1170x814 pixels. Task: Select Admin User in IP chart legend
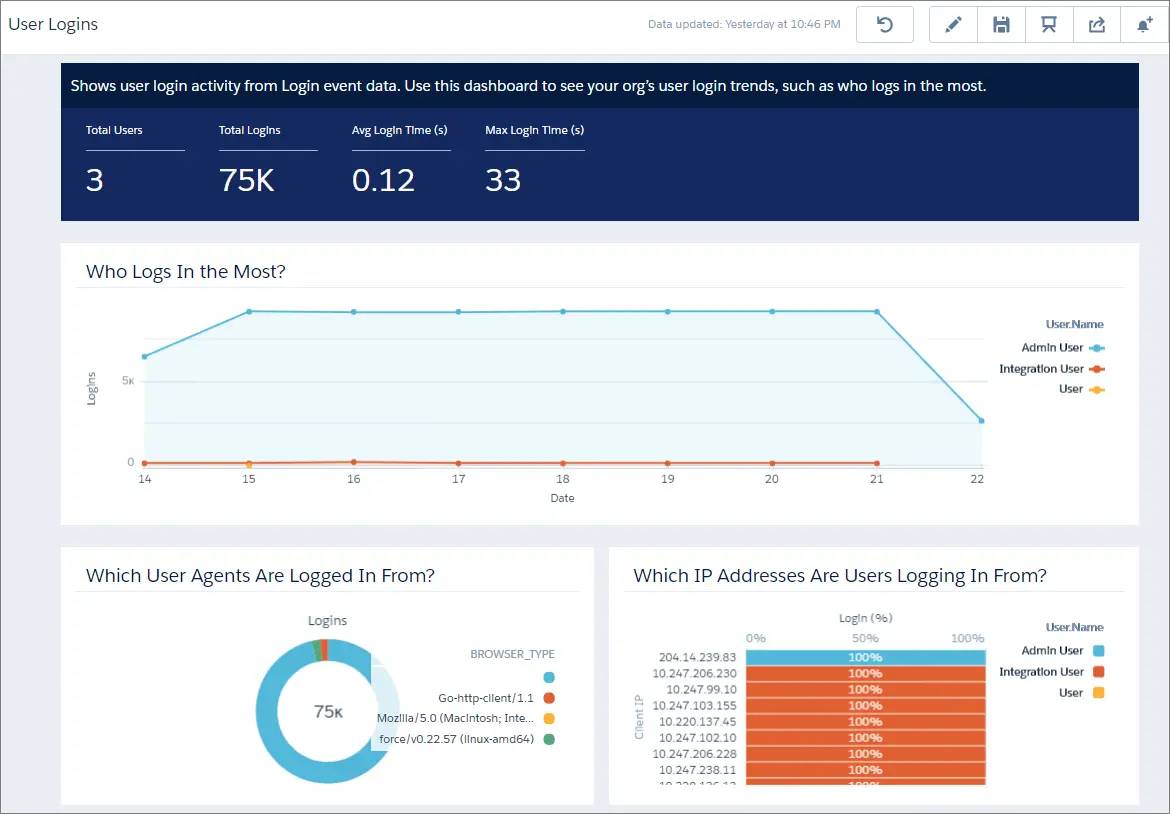point(1063,651)
